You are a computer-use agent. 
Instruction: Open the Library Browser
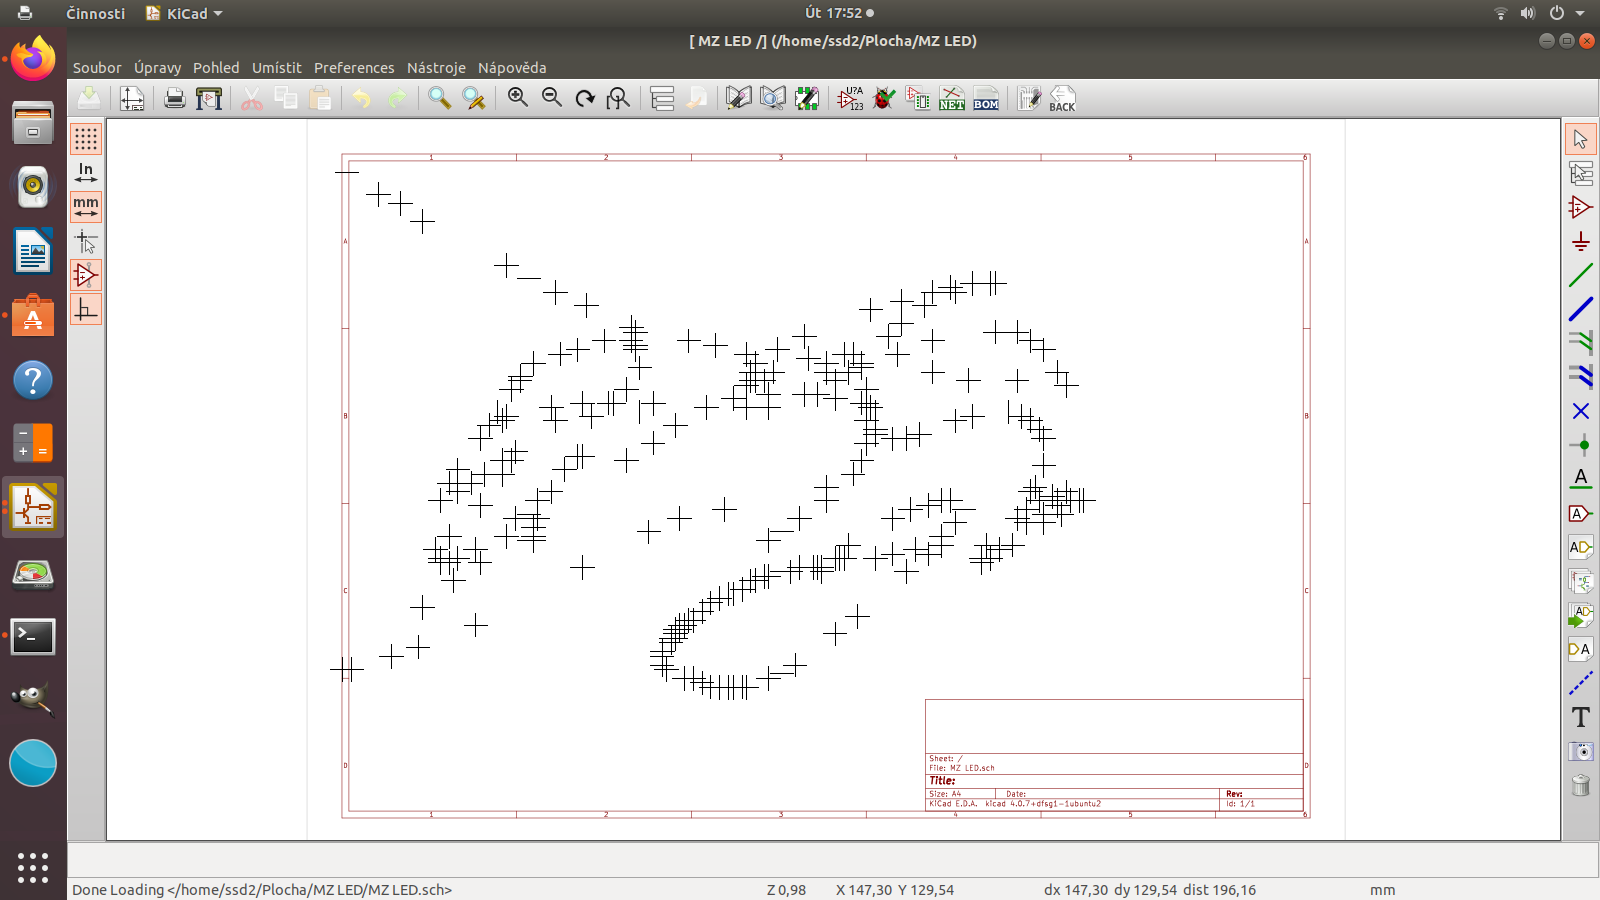(x=773, y=98)
